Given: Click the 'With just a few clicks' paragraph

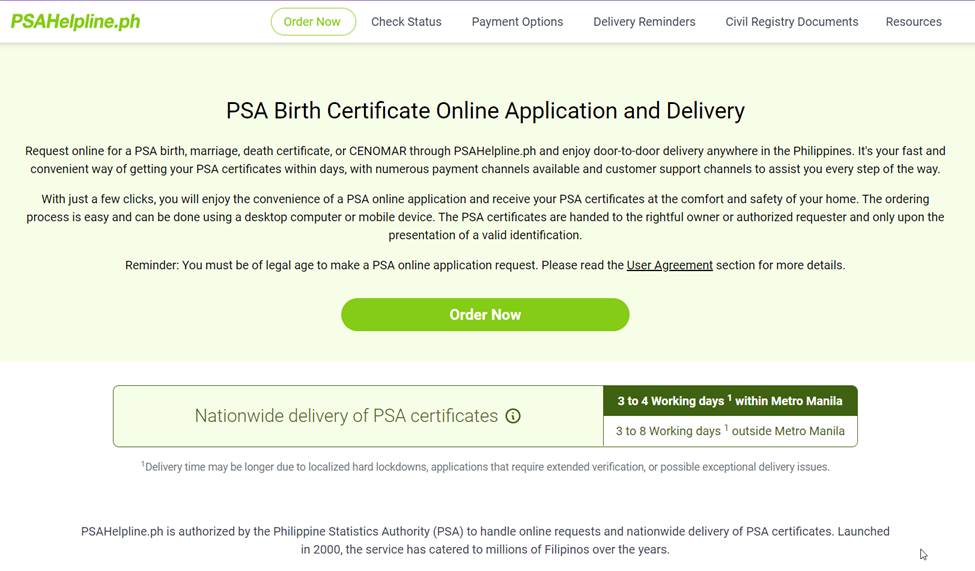Looking at the screenshot, I should click(x=485, y=217).
